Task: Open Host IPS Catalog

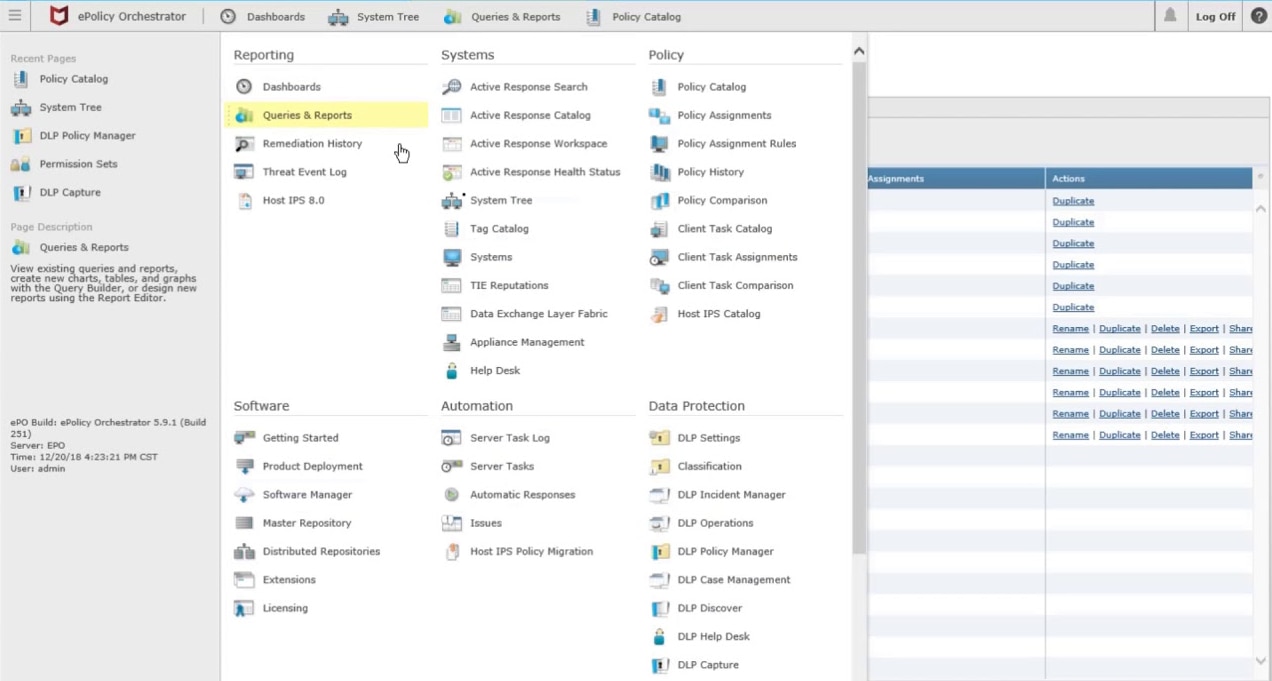Action: coord(718,313)
